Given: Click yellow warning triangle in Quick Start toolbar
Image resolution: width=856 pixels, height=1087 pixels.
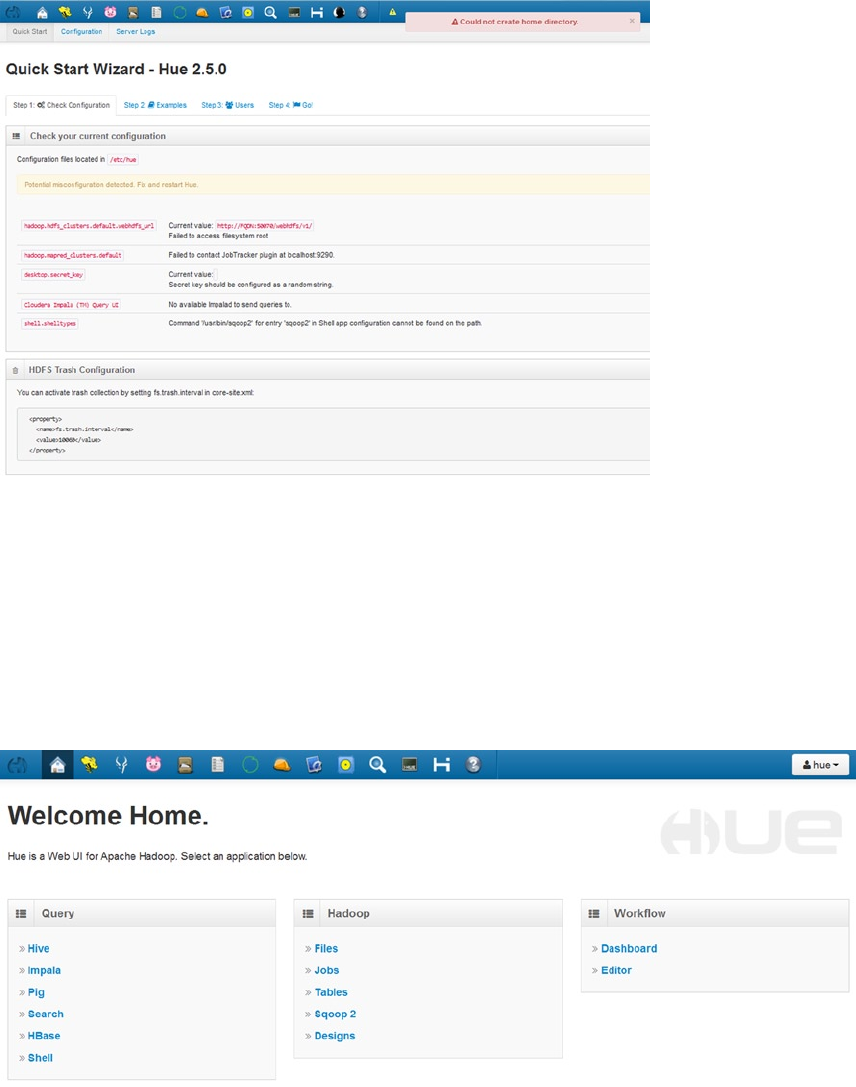Looking at the screenshot, I should coord(392,12).
